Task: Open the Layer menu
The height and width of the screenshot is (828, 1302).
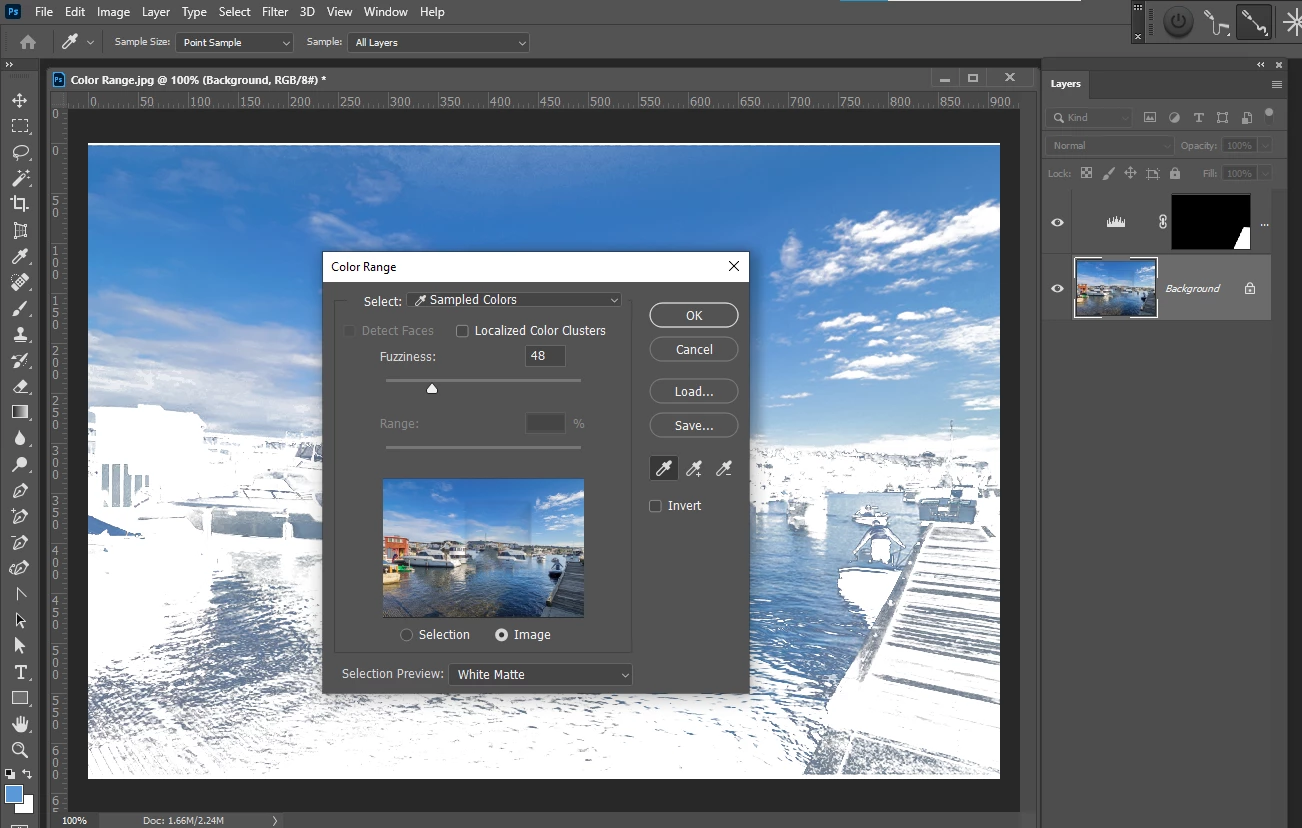Action: 155,12
